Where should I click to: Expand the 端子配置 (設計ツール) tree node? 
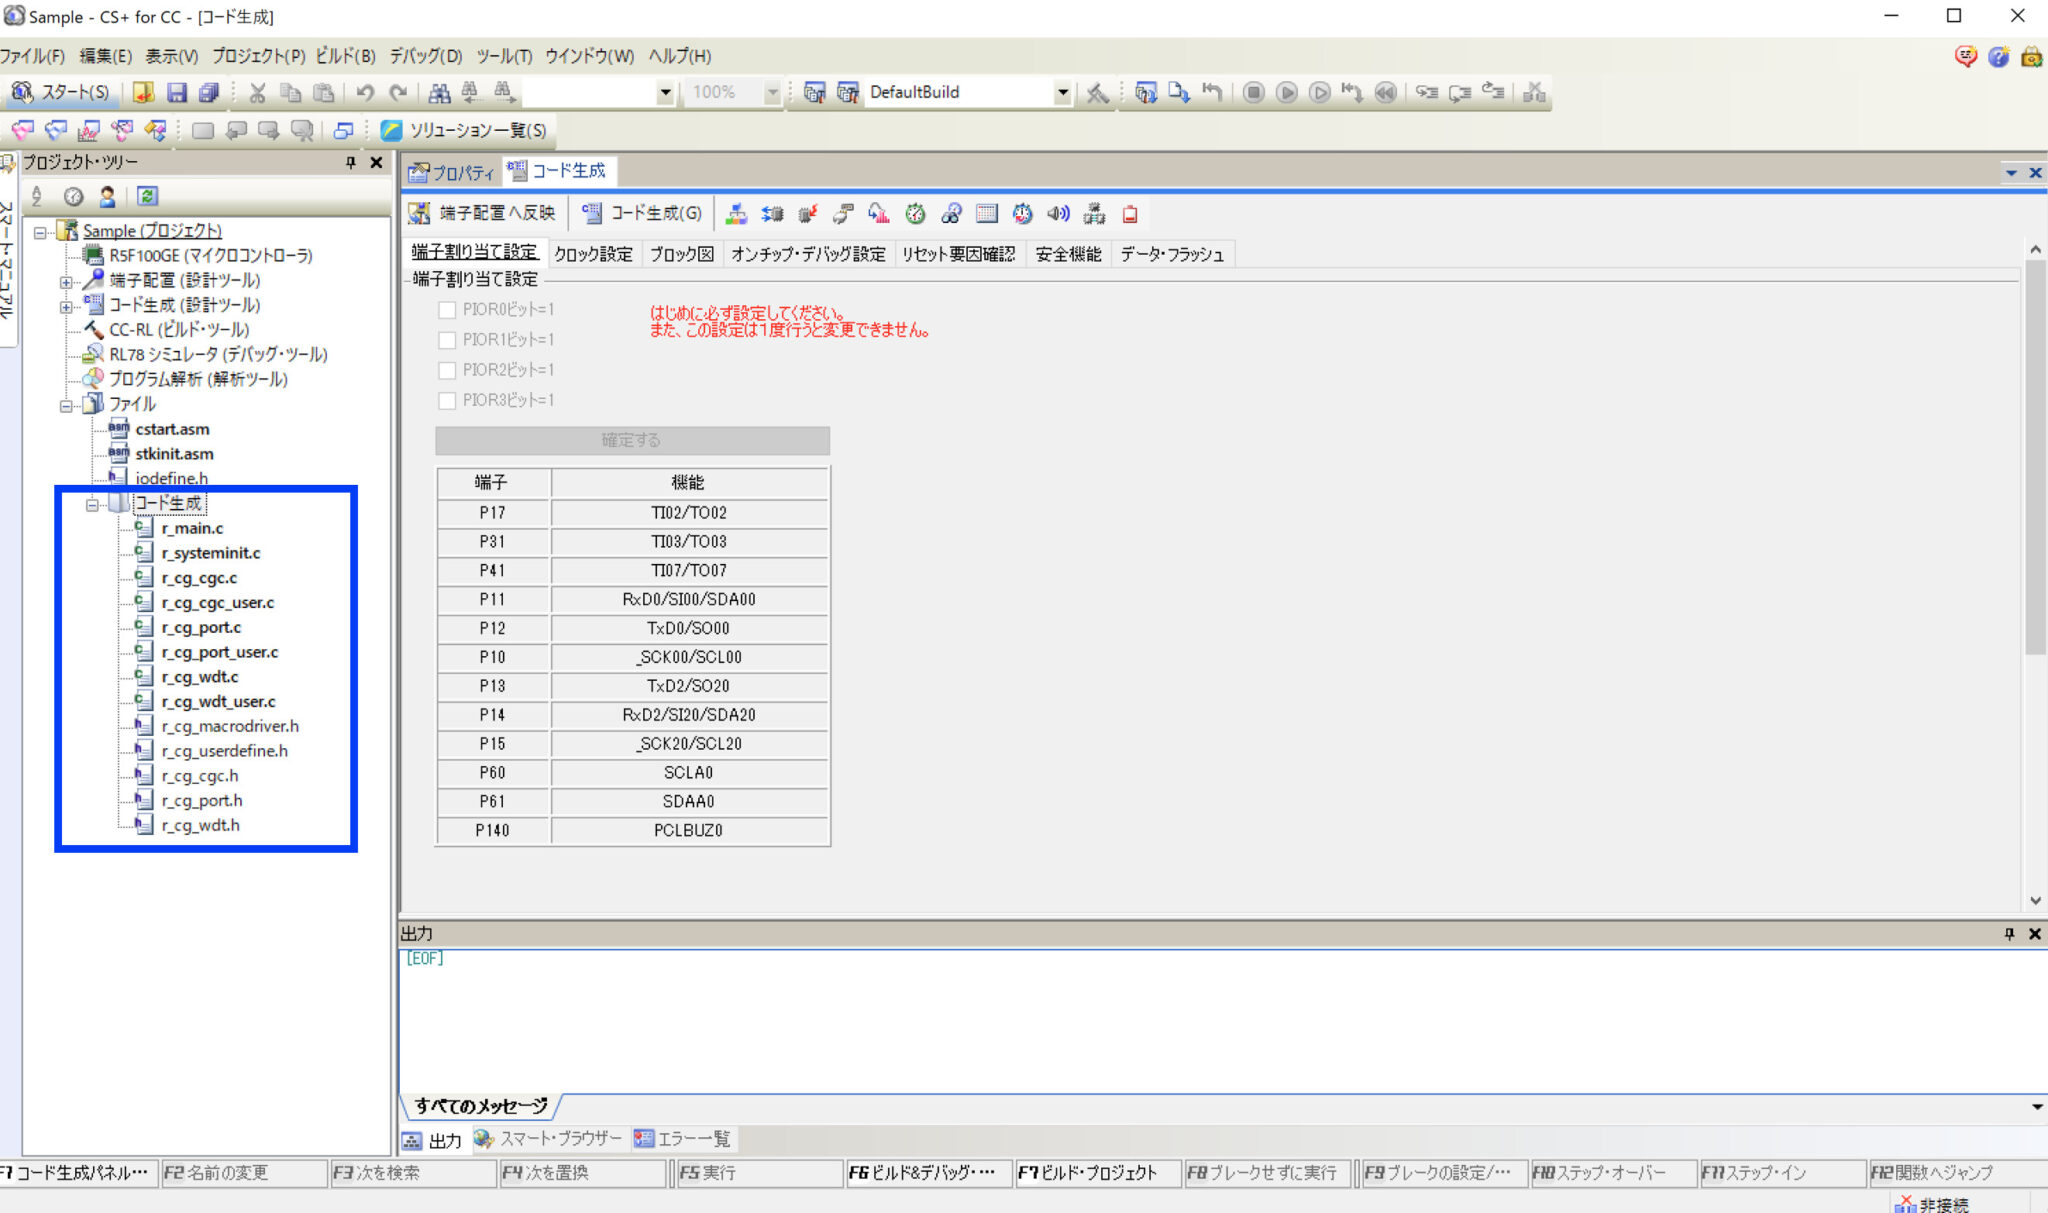pos(66,281)
